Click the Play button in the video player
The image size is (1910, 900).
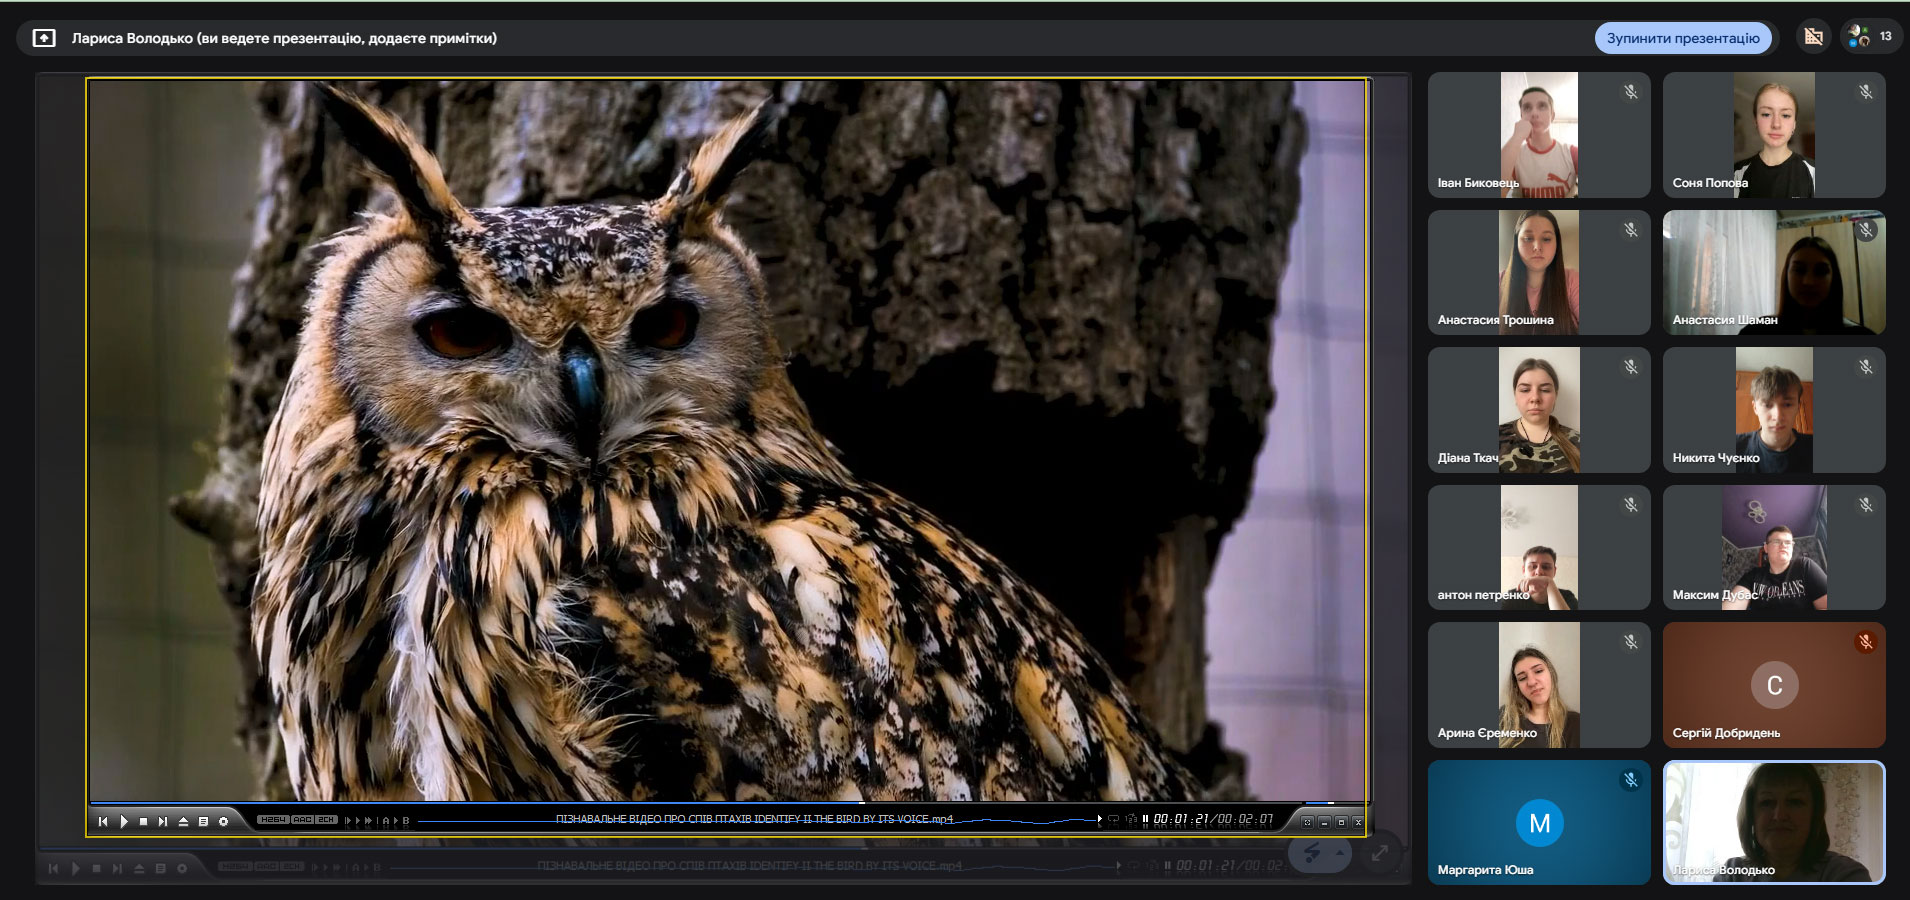click(124, 821)
